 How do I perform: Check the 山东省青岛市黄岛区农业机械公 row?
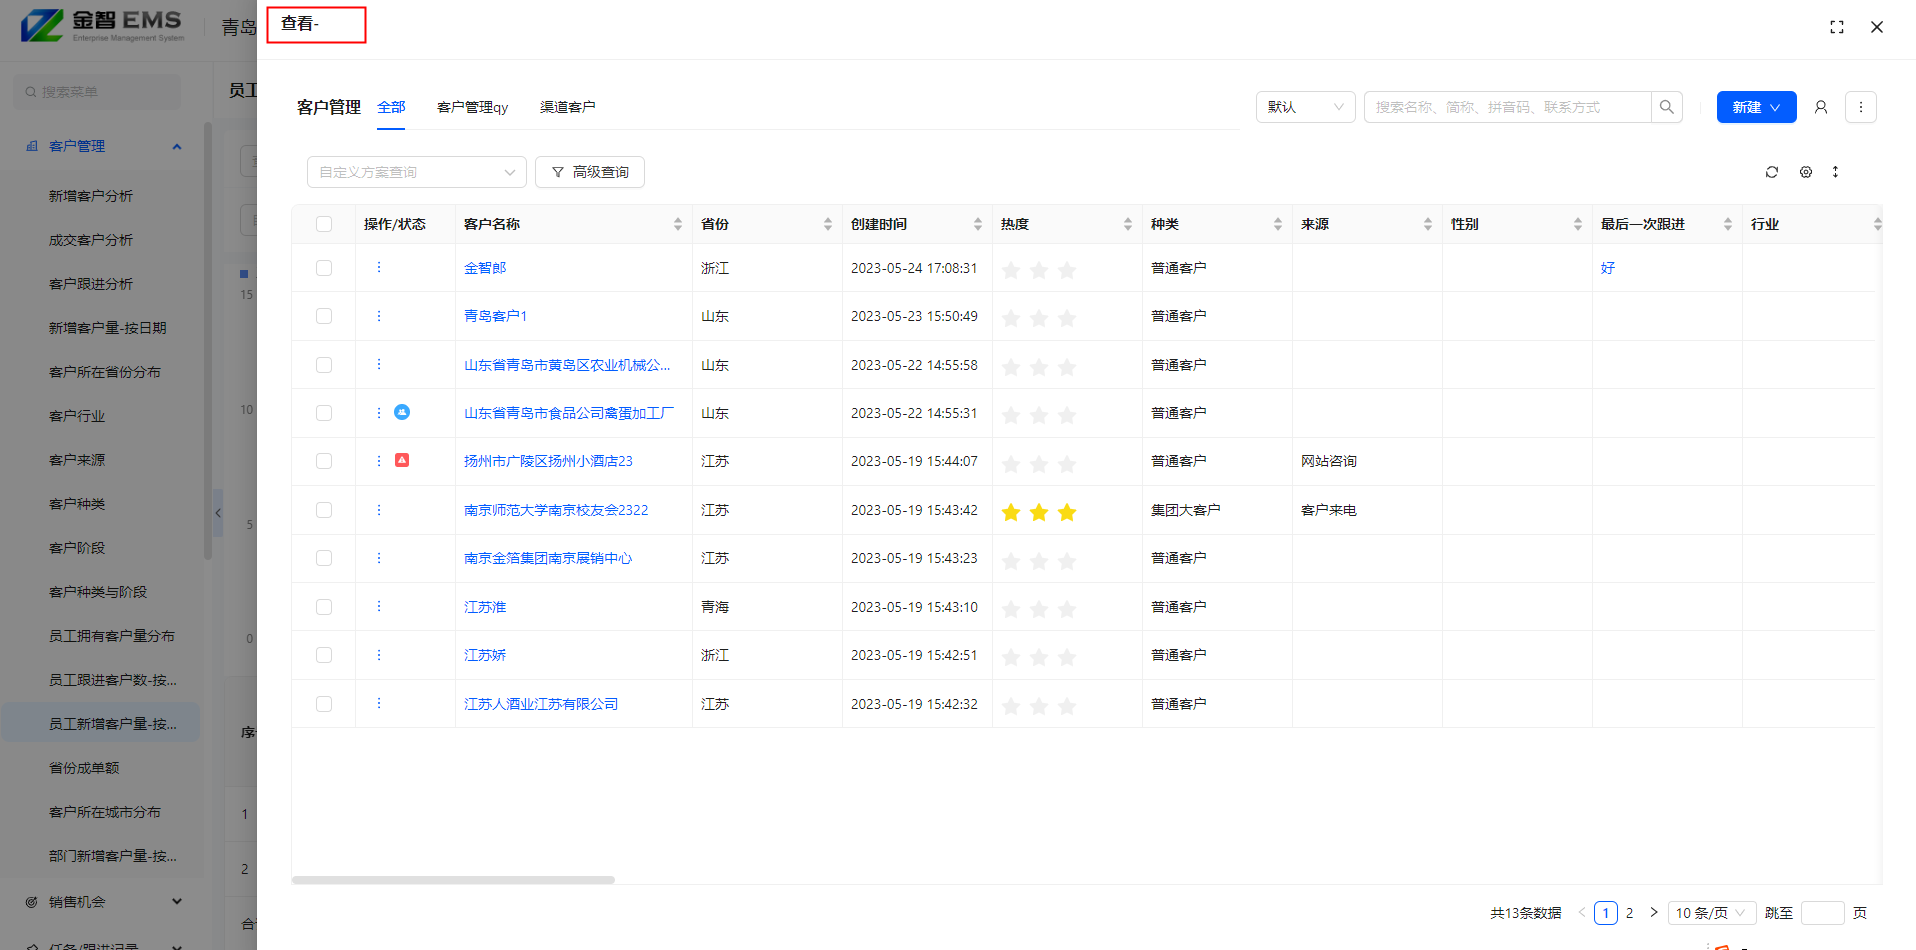(324, 365)
